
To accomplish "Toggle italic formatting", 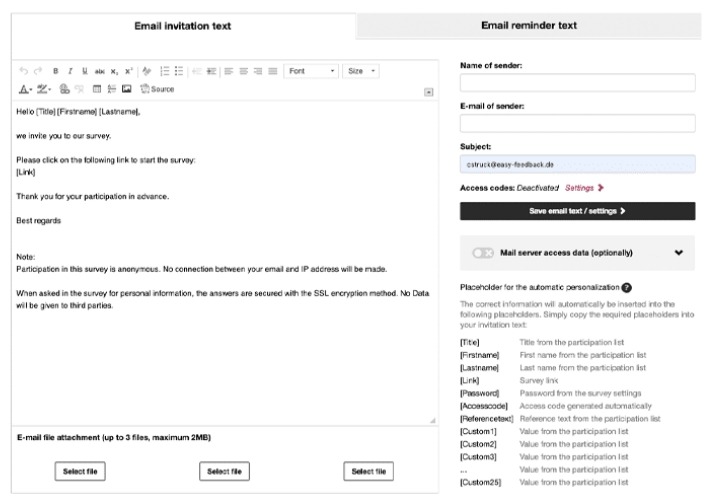I will 70,71.
